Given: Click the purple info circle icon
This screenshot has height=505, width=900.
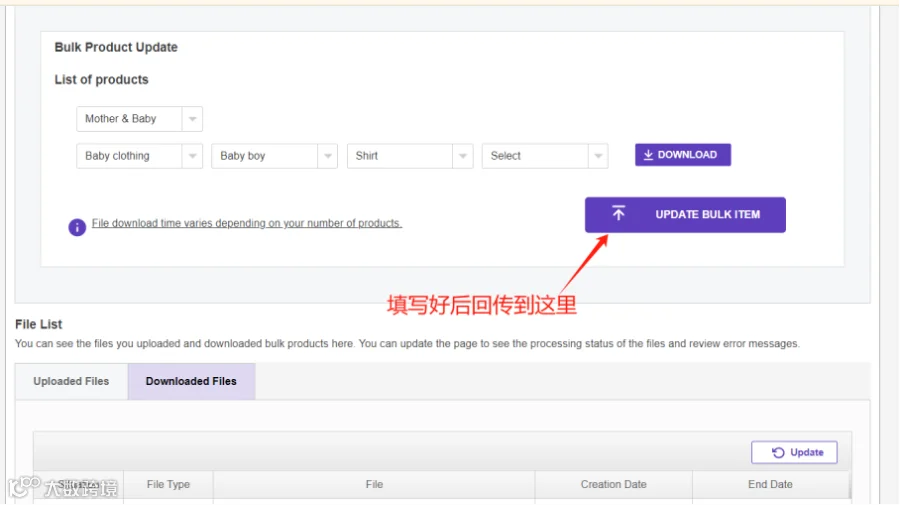Looking at the screenshot, I should (x=77, y=227).
